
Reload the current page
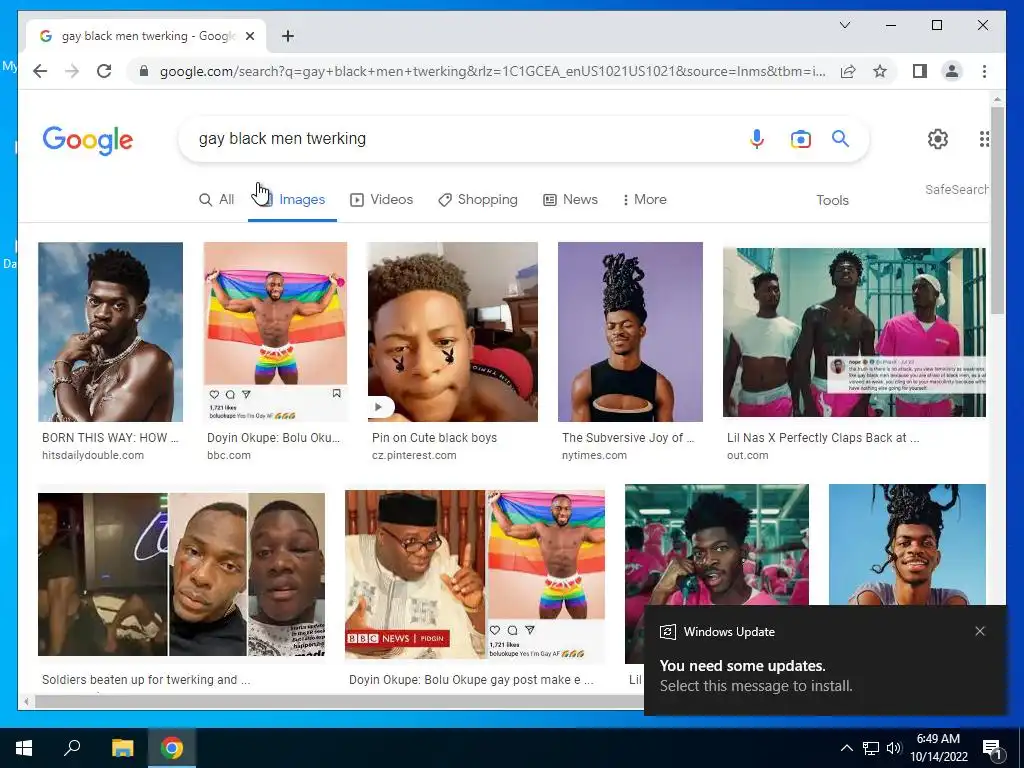point(104,71)
